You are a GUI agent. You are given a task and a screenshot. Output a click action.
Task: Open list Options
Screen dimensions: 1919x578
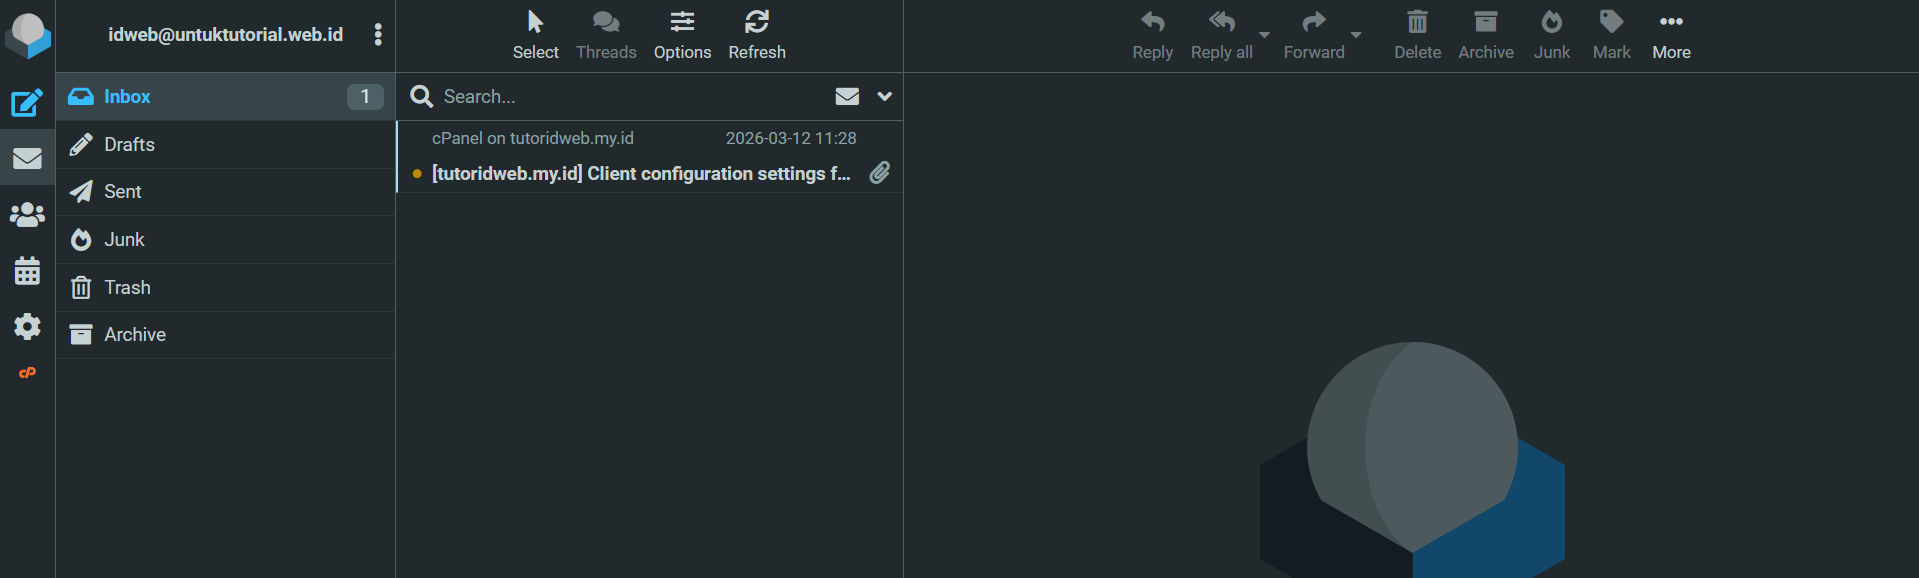(x=683, y=36)
